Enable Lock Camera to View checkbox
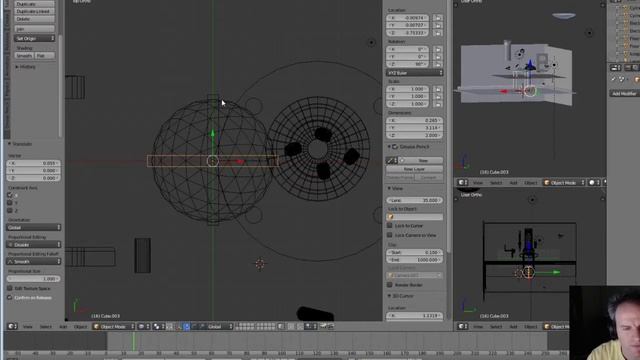 click(390, 235)
